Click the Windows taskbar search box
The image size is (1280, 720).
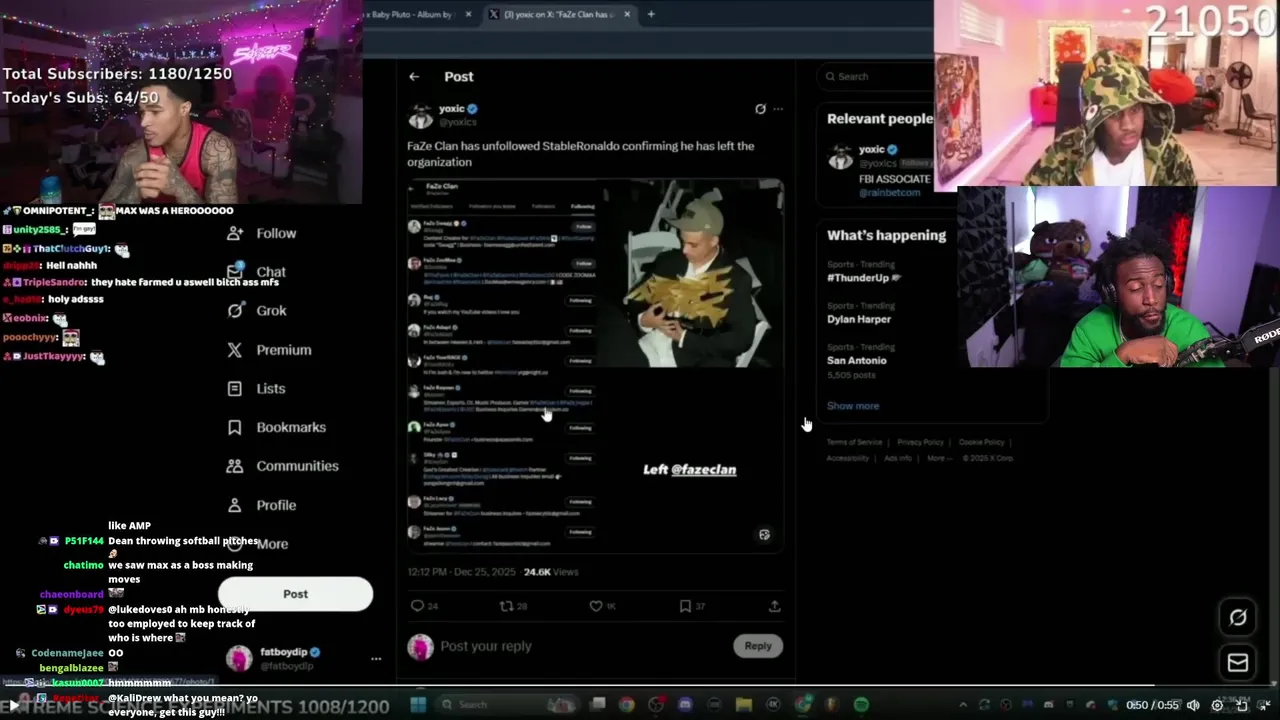506,705
